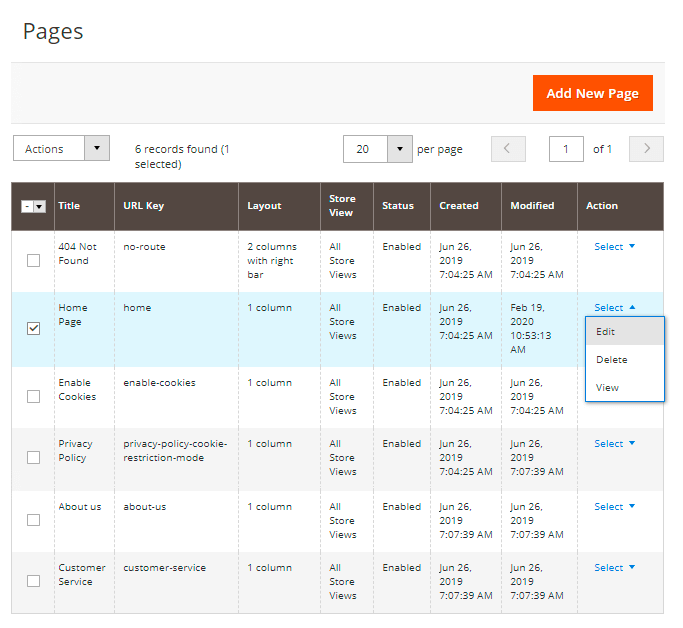Select the Customer Service row checkbox

(33, 581)
